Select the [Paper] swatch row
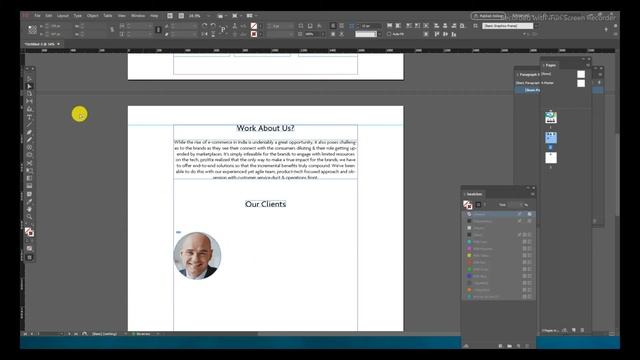This screenshot has height=360, width=640. tap(498, 228)
